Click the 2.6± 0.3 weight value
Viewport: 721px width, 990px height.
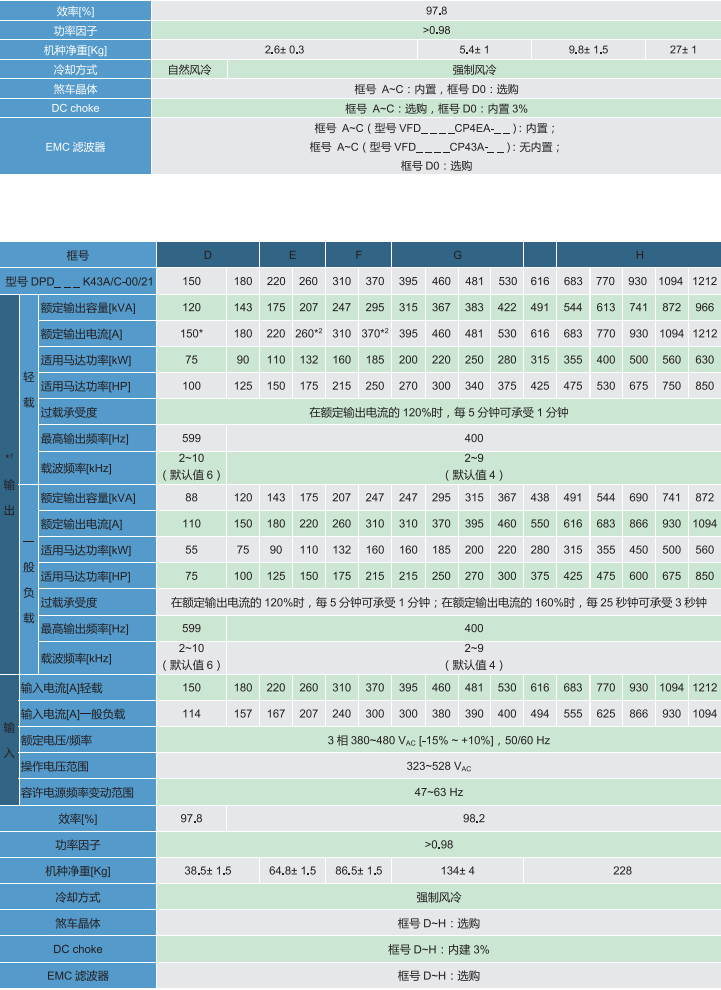tap(284, 49)
